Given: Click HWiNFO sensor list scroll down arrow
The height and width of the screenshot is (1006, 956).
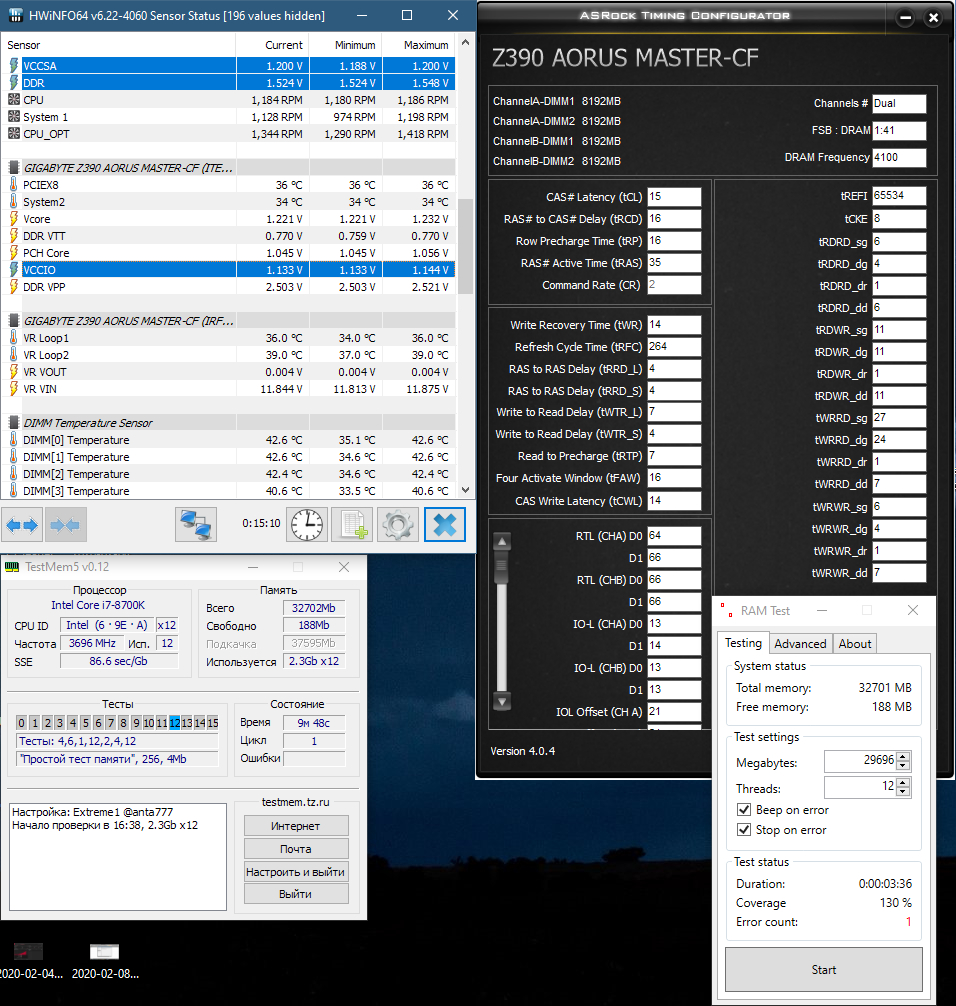Looking at the screenshot, I should pyautogui.click(x=466, y=490).
